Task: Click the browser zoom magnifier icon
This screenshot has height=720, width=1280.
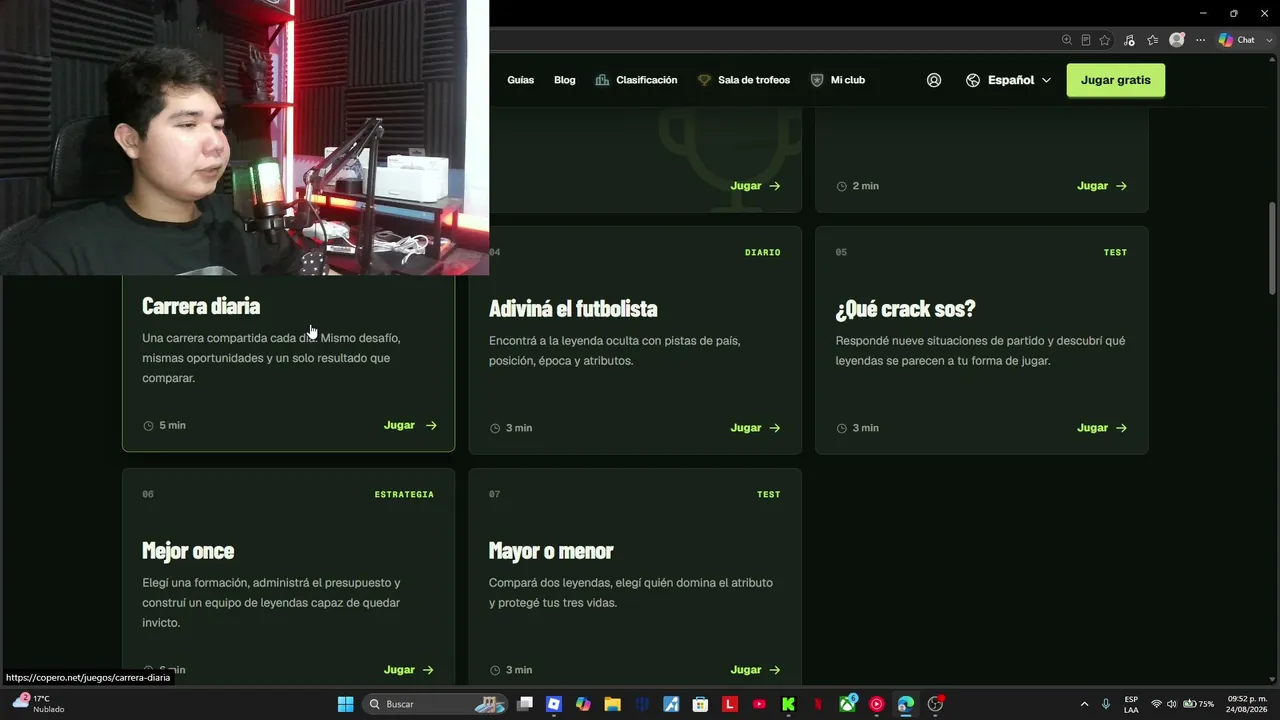Action: (1067, 40)
